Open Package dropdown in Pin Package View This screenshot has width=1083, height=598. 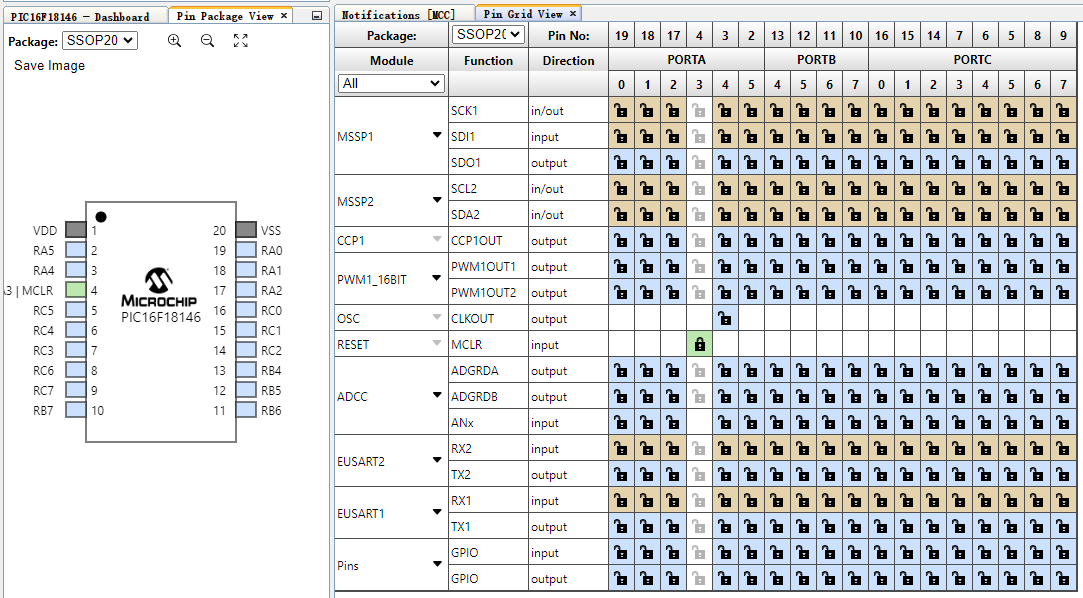pos(99,41)
